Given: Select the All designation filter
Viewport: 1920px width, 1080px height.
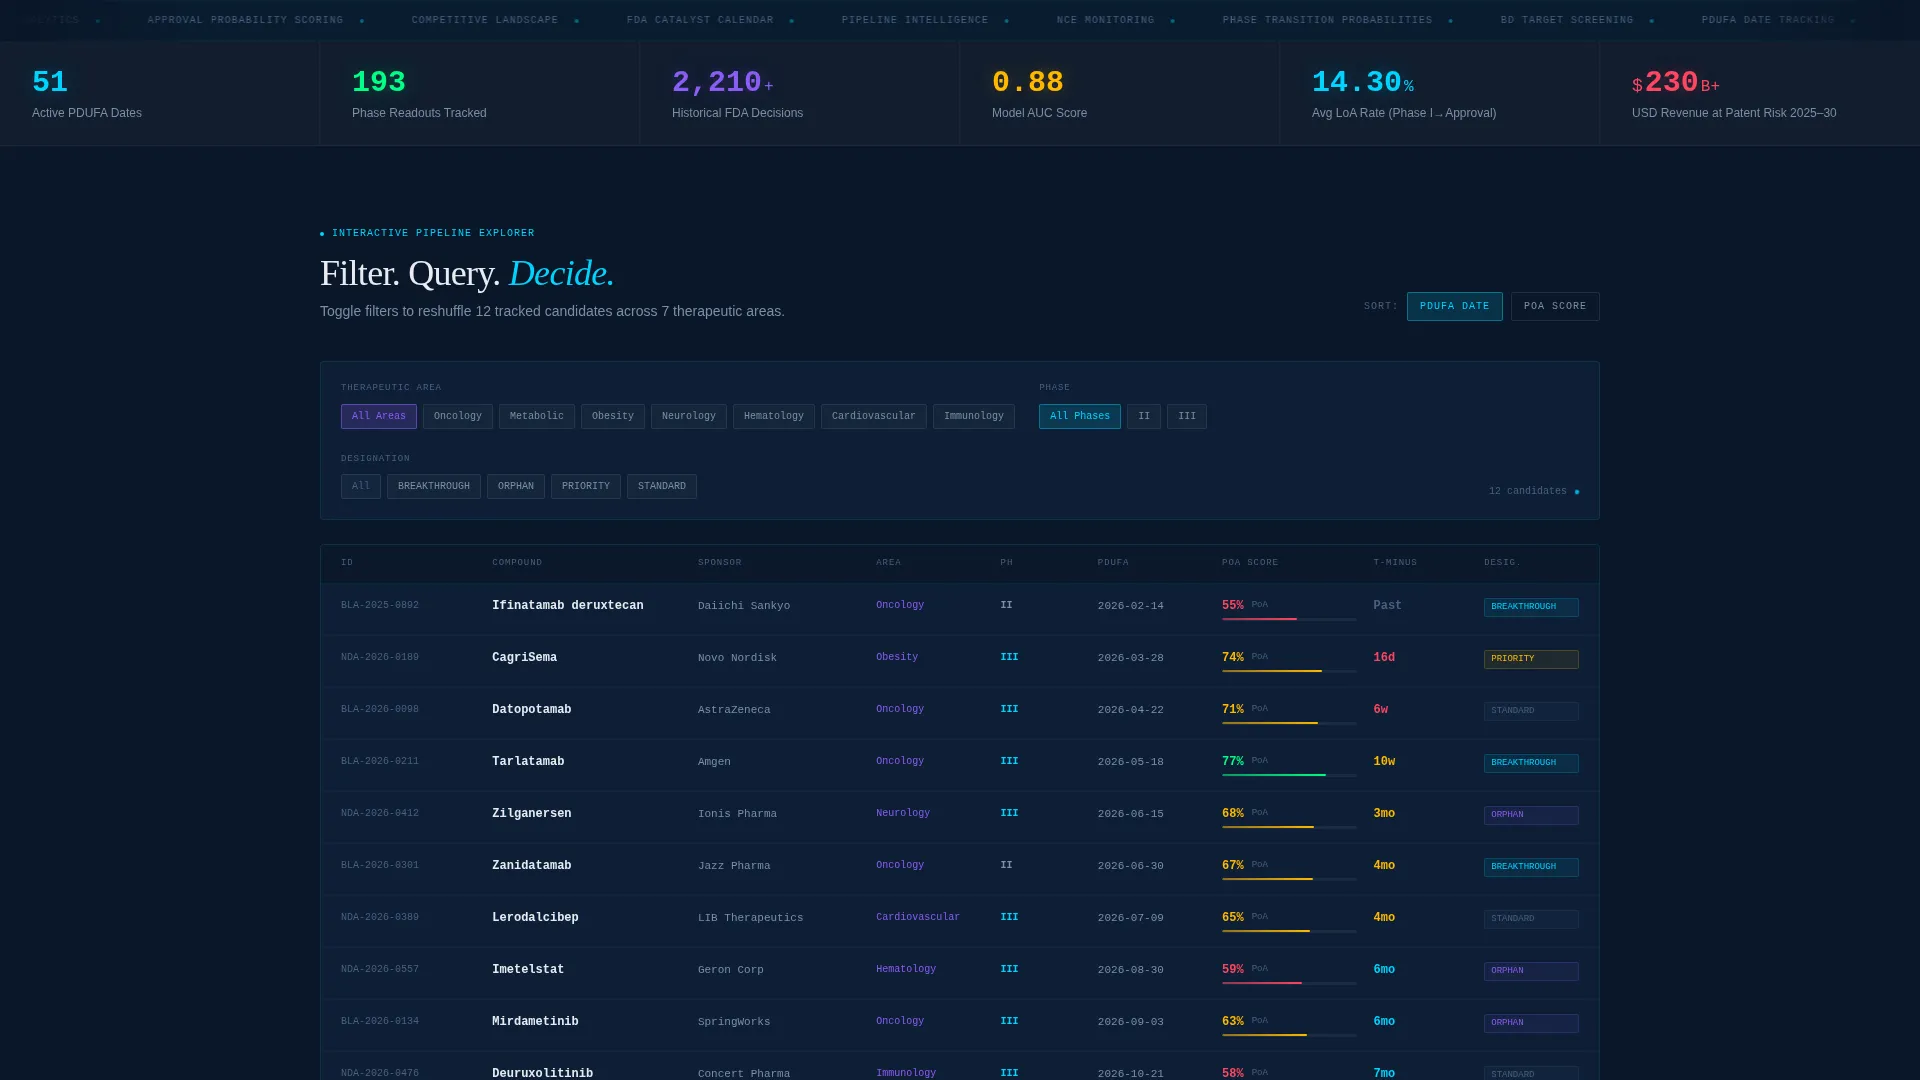Looking at the screenshot, I should click(360, 486).
